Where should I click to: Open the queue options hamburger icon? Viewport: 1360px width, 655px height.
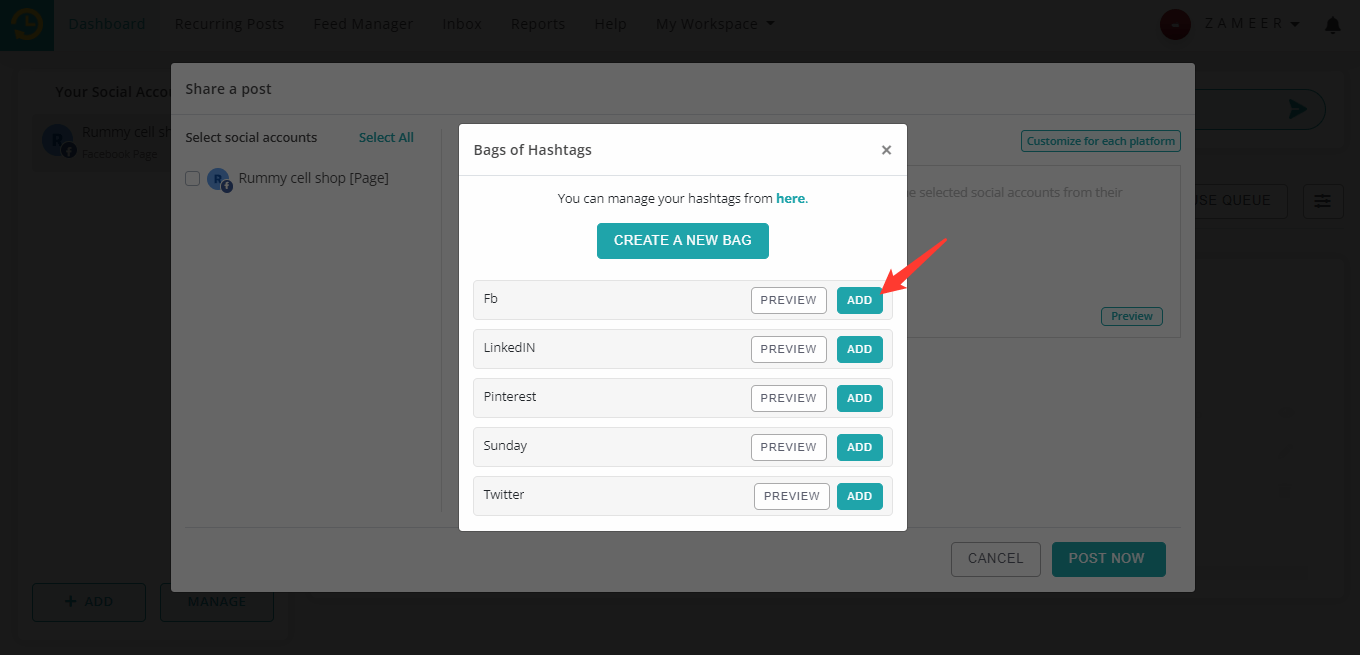click(x=1322, y=201)
